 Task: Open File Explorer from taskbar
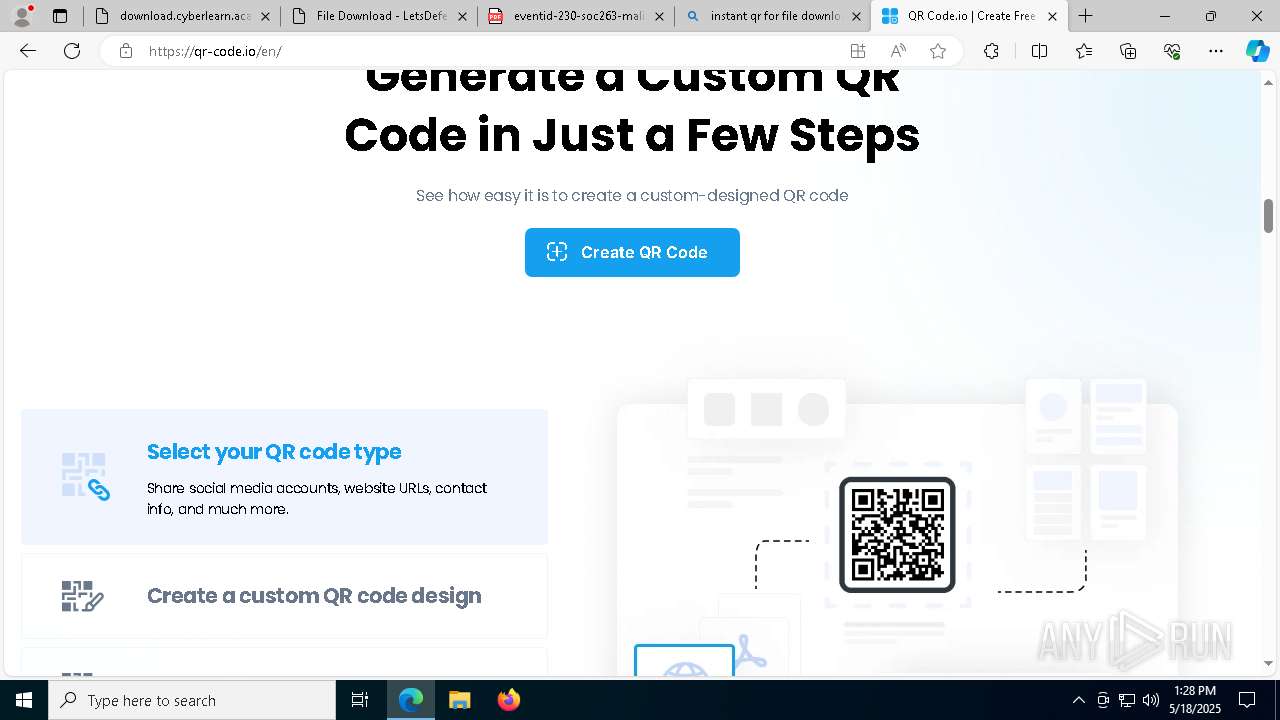[x=459, y=700]
